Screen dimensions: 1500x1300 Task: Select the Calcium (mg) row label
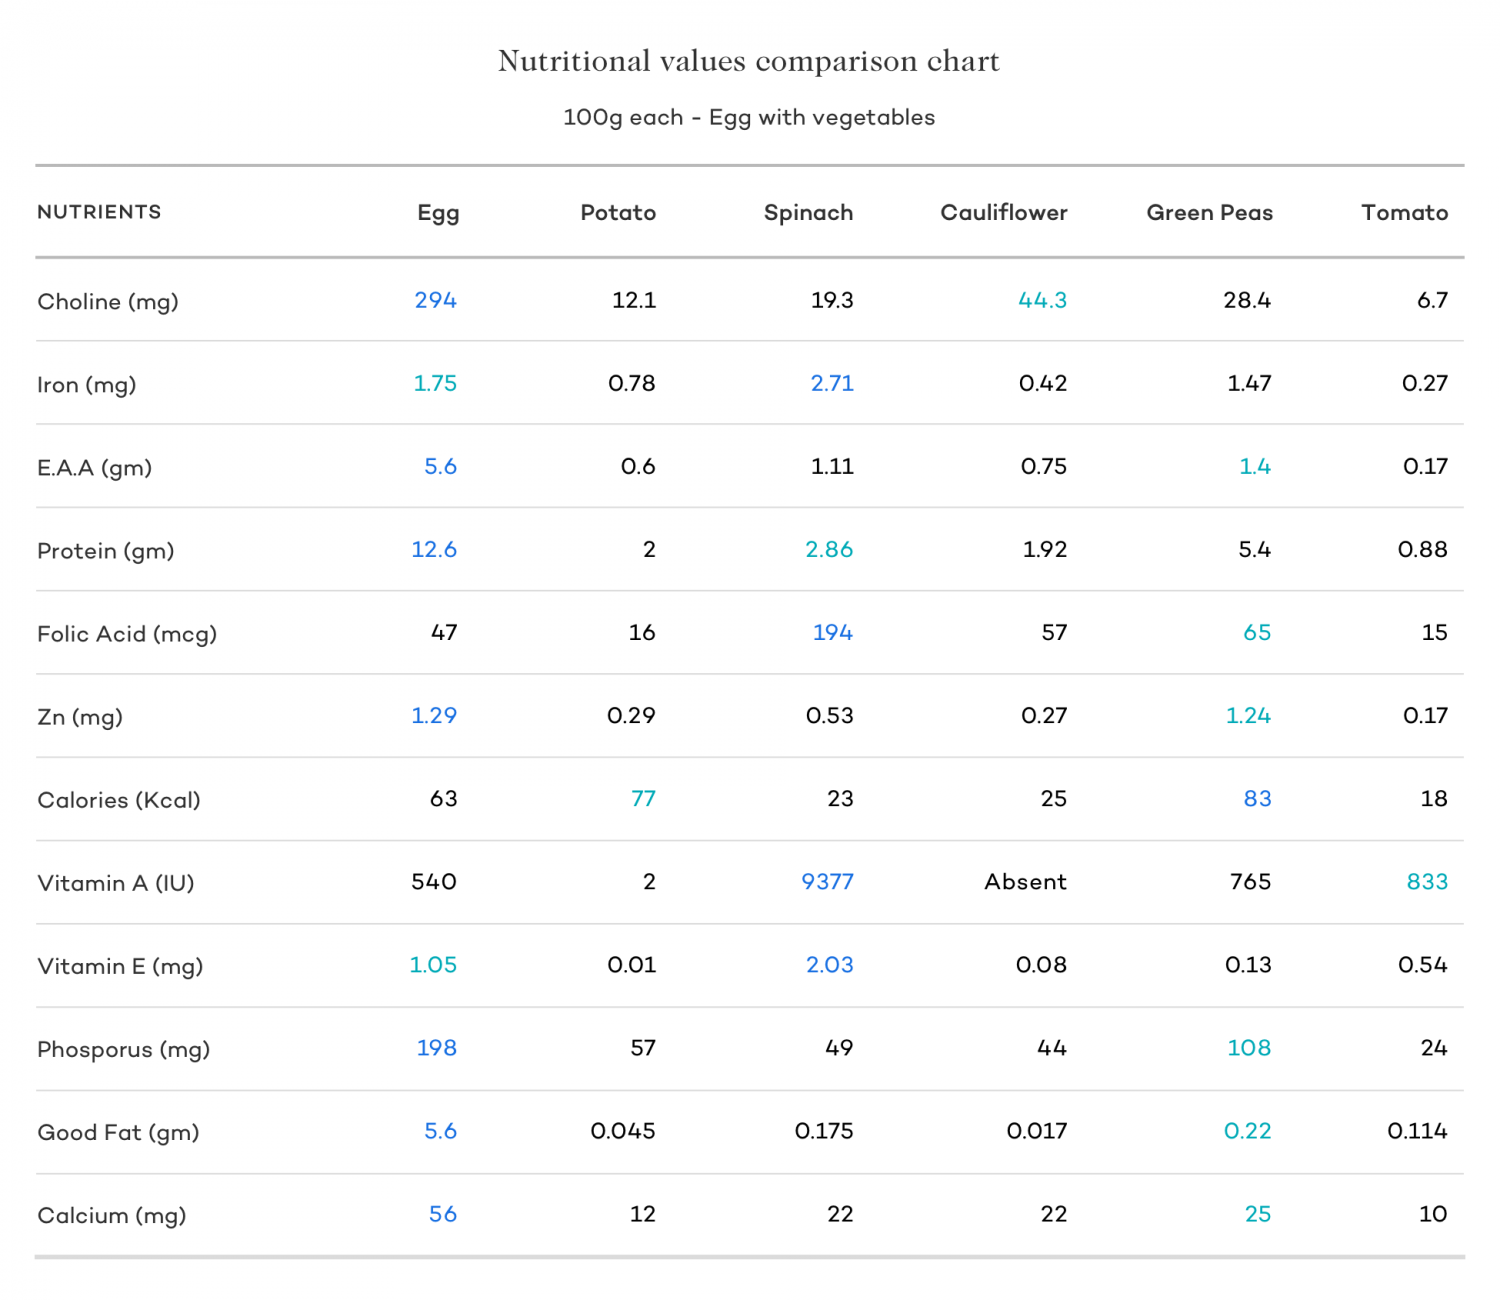pyautogui.click(x=112, y=1215)
